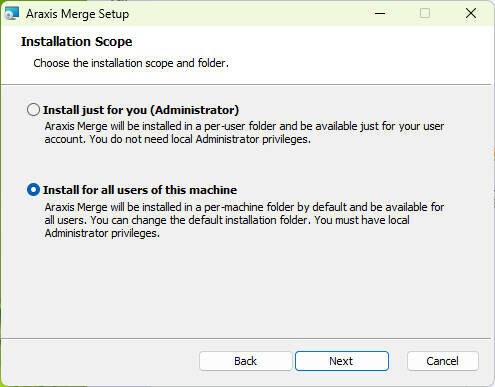This screenshot has width=495, height=387.
Task: Close the Araxis Merge Setup dialog
Action: click(x=471, y=14)
